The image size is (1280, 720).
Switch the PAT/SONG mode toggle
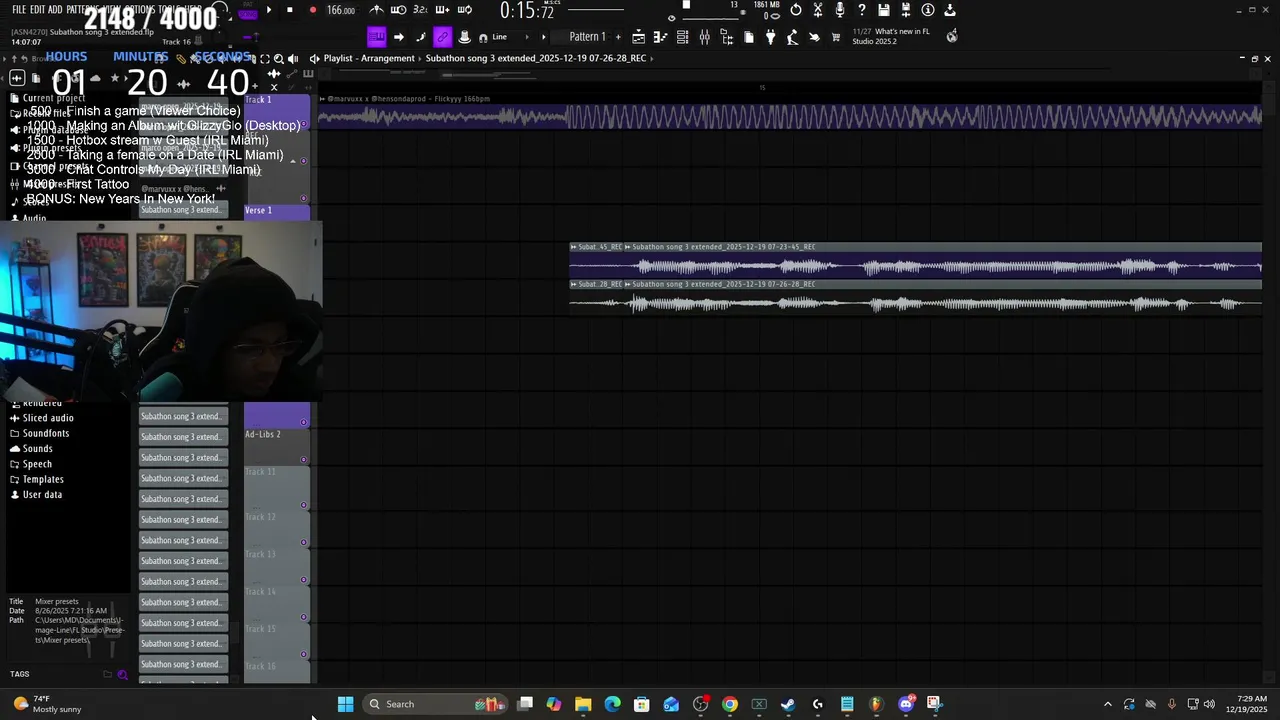coord(248,11)
